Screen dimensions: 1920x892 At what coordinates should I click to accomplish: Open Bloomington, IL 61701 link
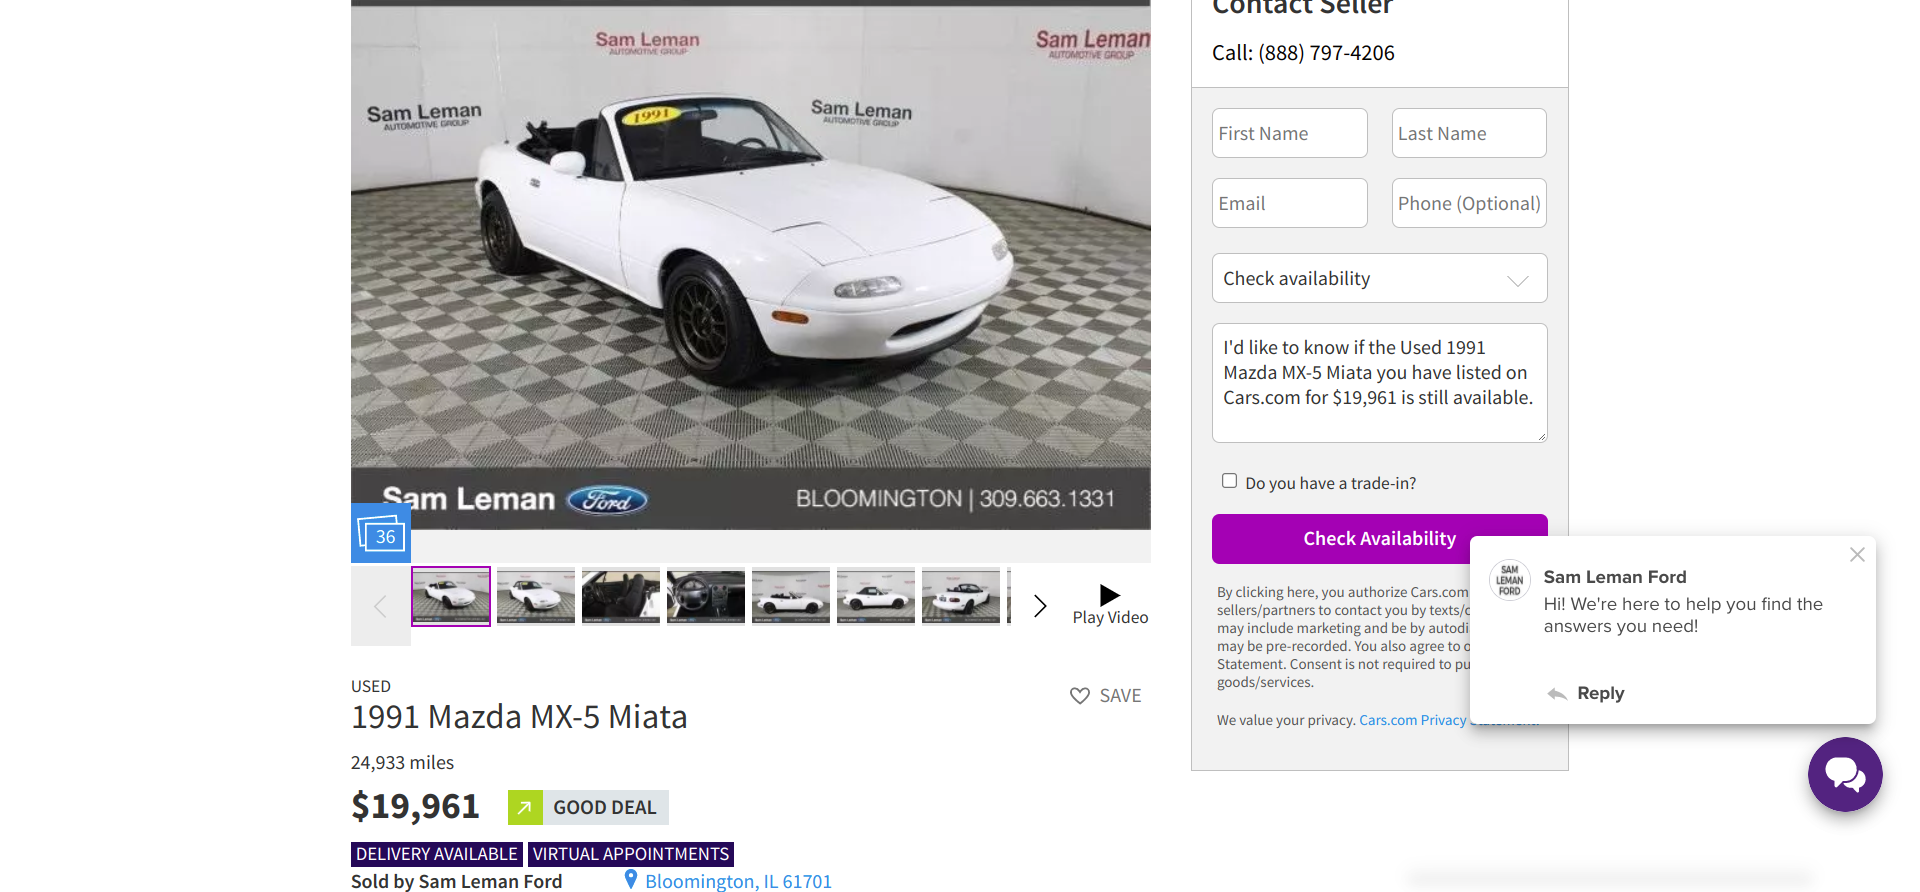(x=738, y=881)
